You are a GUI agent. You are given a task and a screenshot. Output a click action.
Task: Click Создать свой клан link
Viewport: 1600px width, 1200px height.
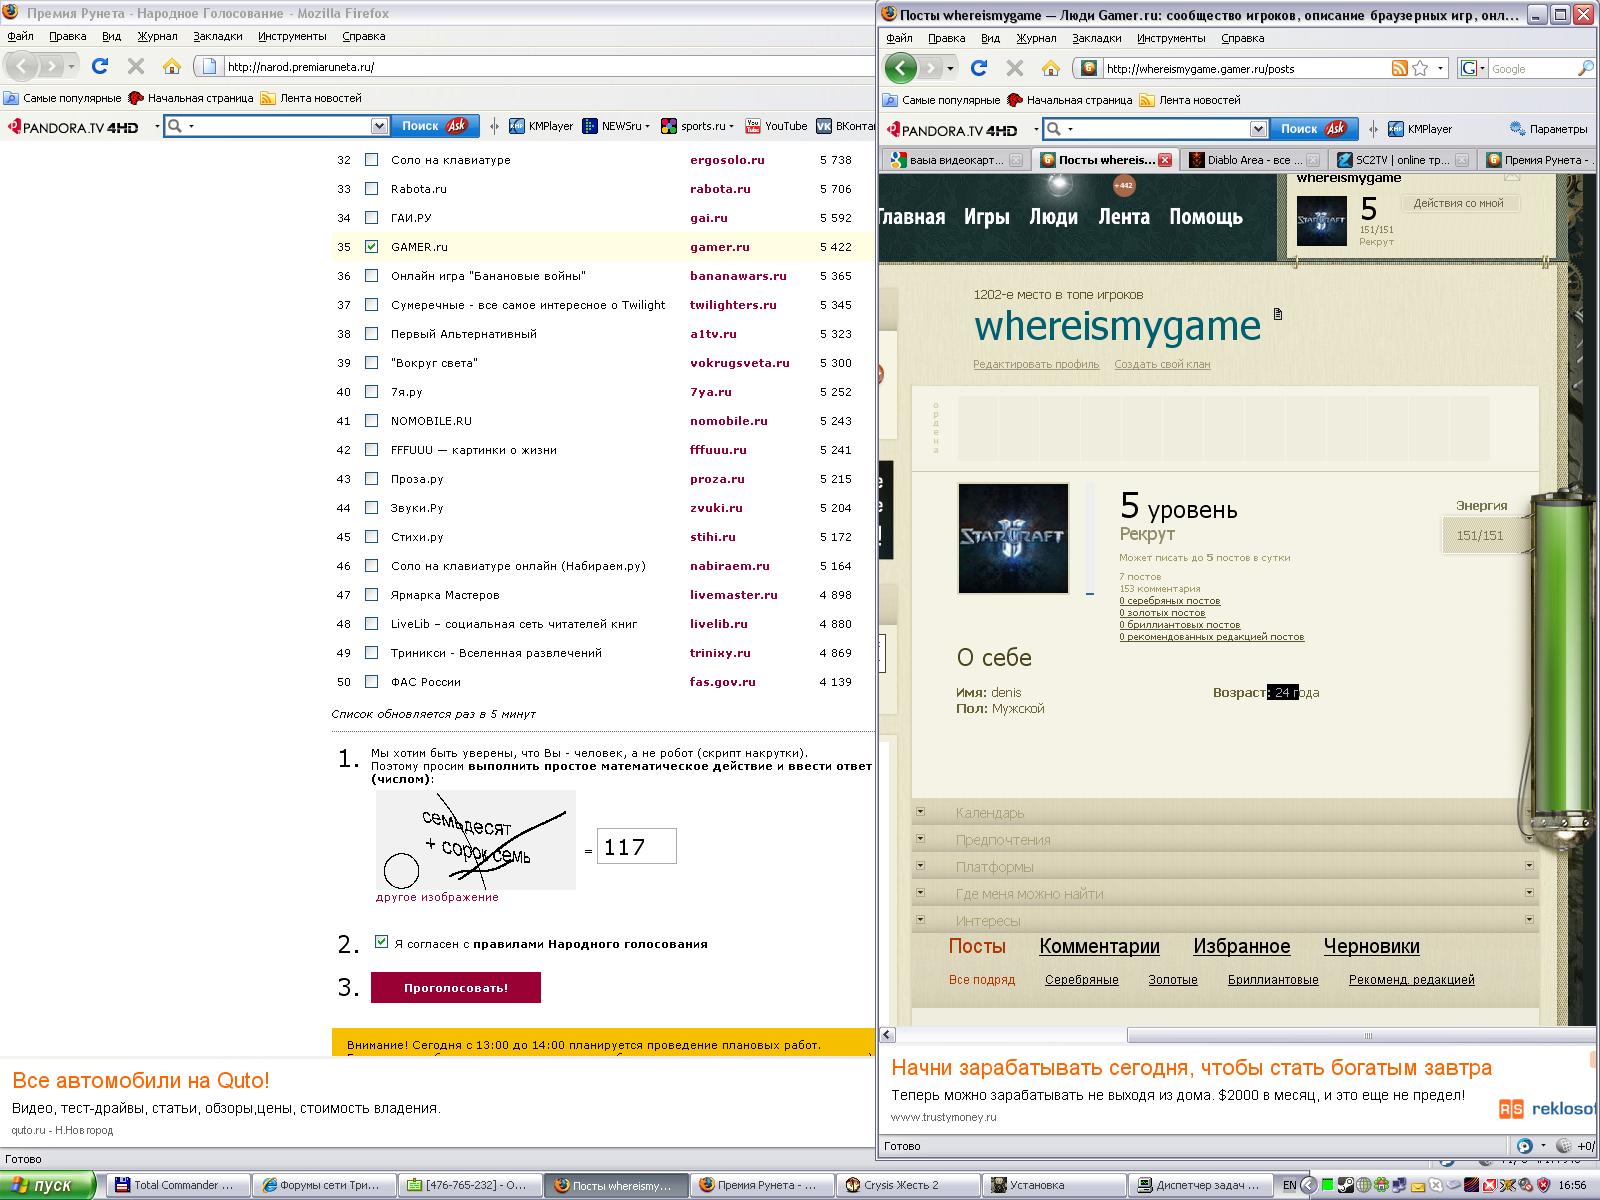[x=1162, y=364]
